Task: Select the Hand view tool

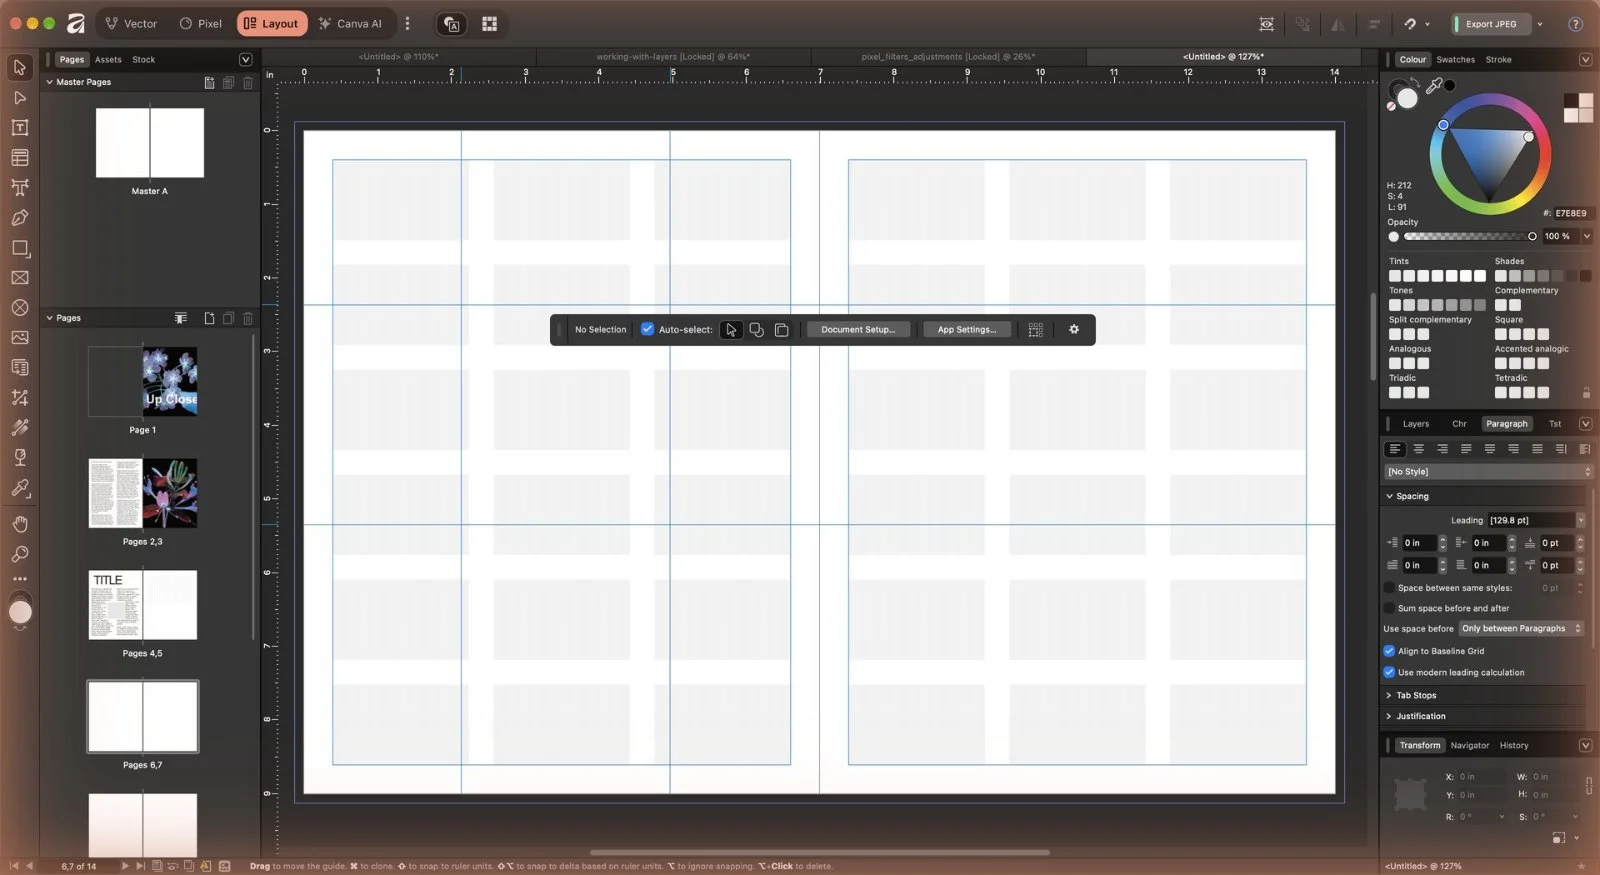Action: [19, 524]
